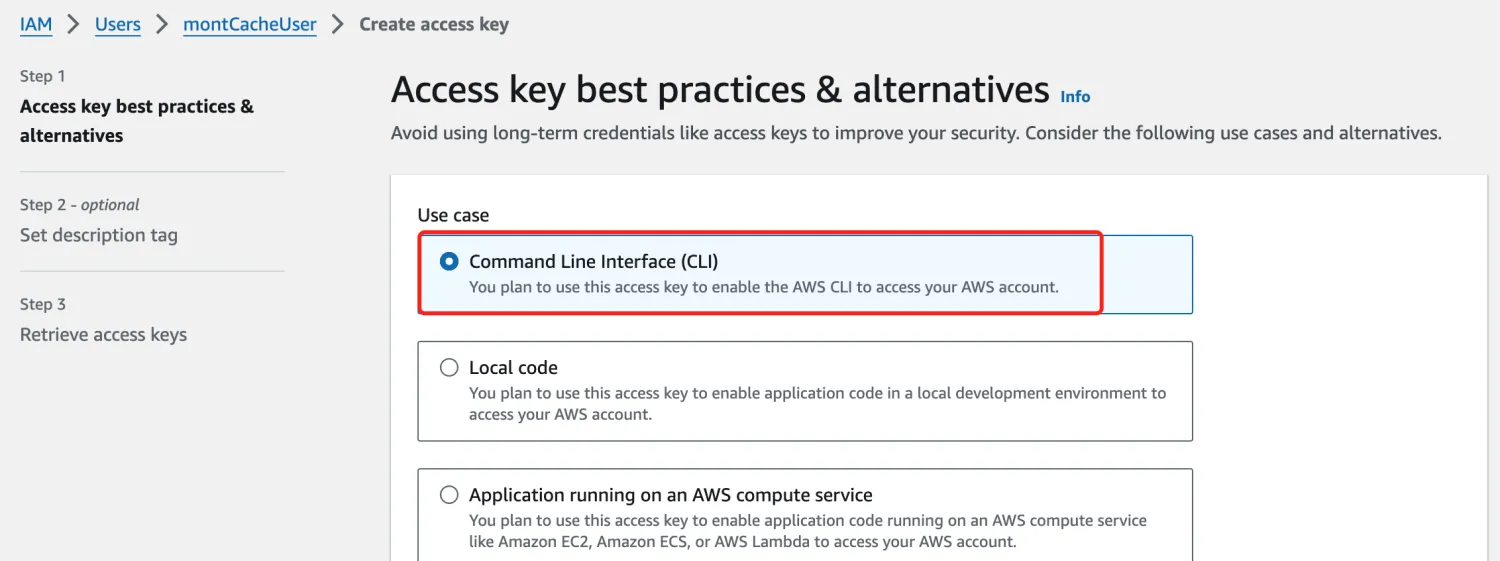Screen dimensions: 1500x561
Task: Click the Create access key breadcrumb text
Action: pos(434,24)
